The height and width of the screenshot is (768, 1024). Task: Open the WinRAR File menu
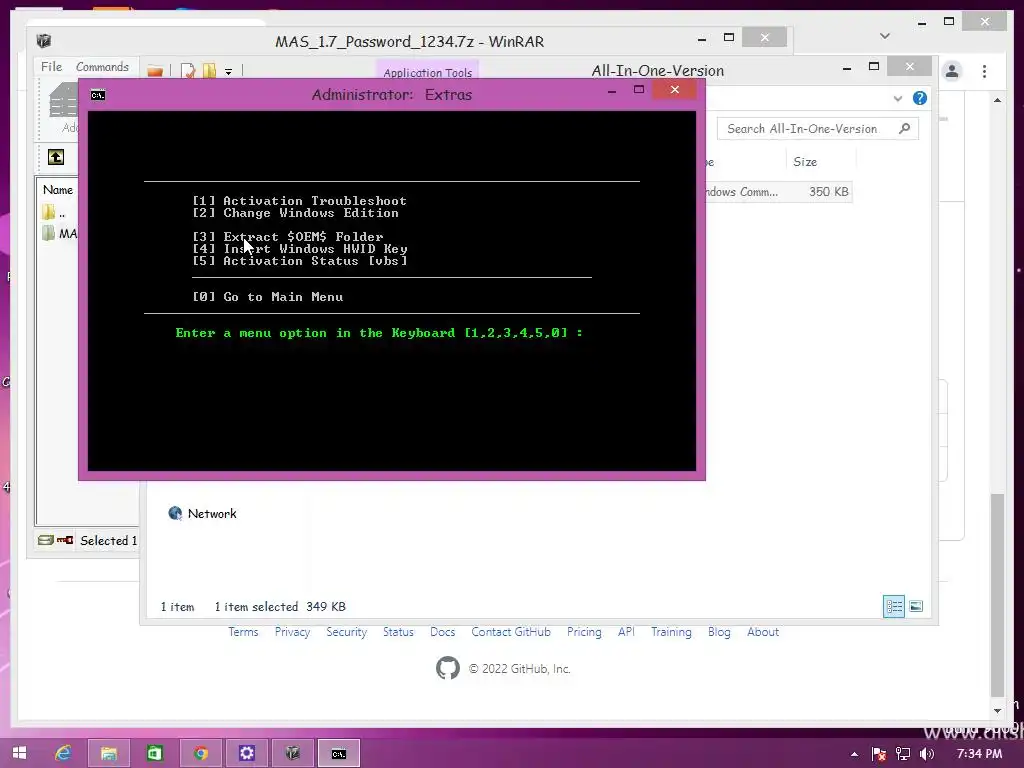click(x=51, y=67)
